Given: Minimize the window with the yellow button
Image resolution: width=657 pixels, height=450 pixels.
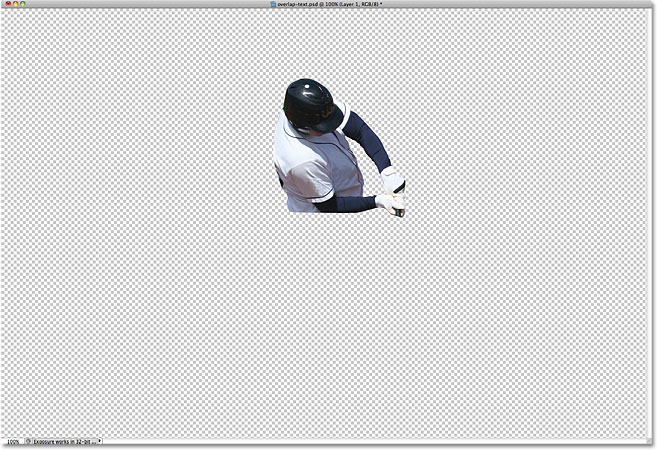Looking at the screenshot, I should (x=16, y=4).
